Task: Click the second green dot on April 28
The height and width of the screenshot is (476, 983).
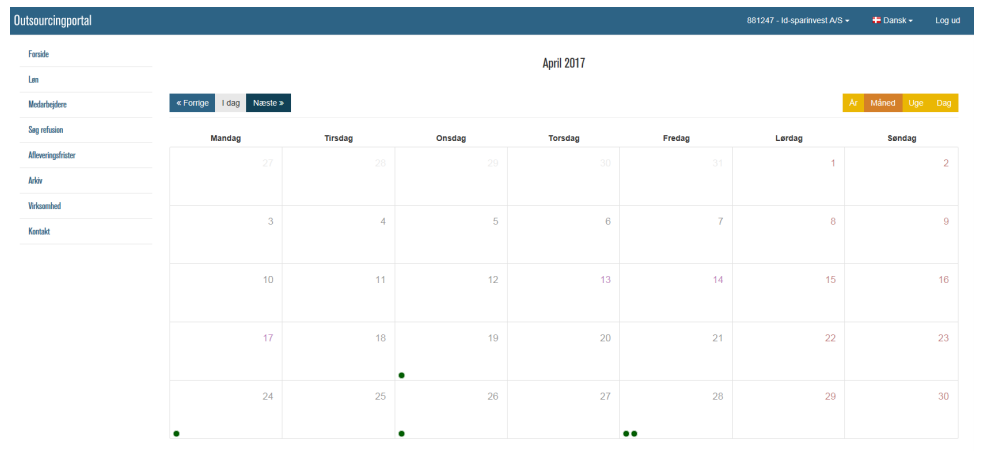Action: 634,433
